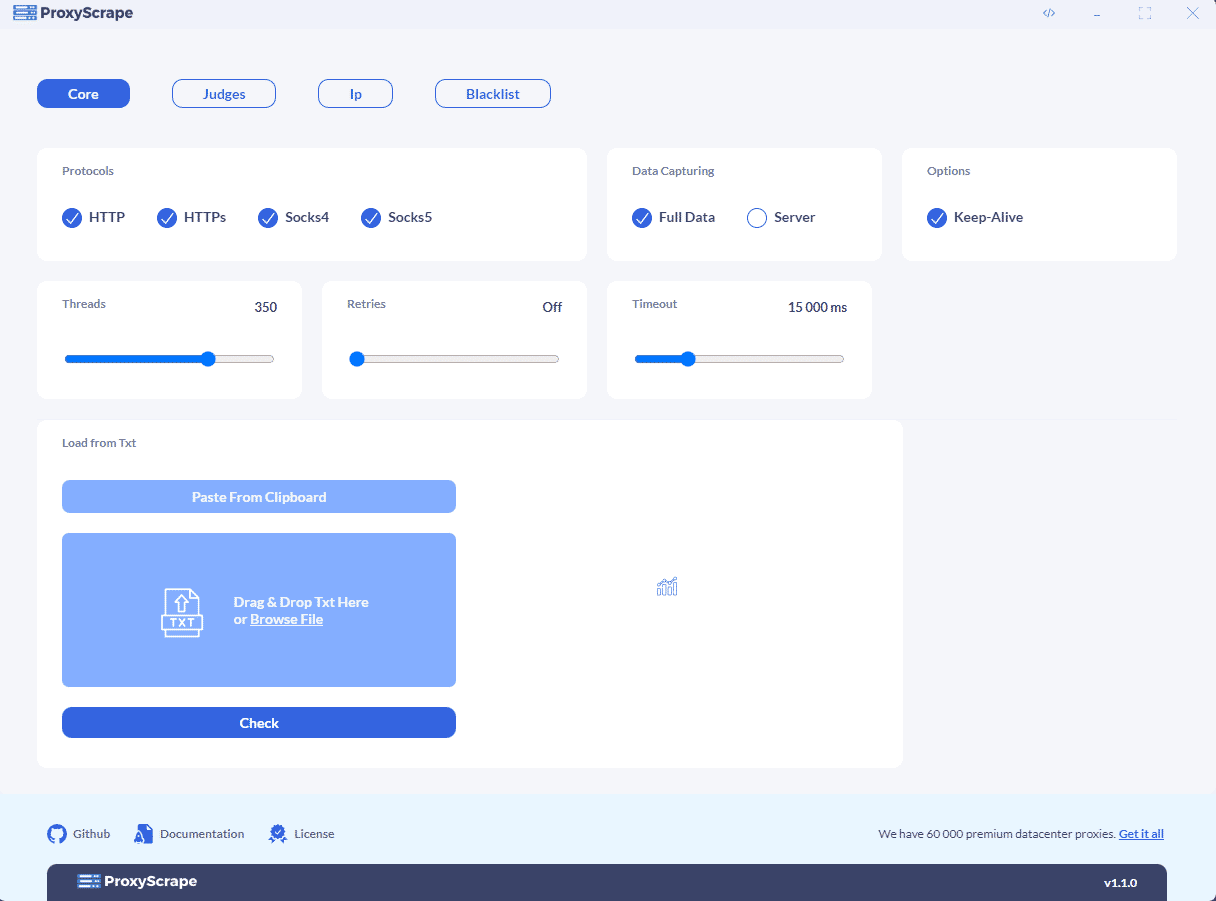This screenshot has height=901, width=1216.
Task: Click the Protocols heading
Action: pos(88,171)
